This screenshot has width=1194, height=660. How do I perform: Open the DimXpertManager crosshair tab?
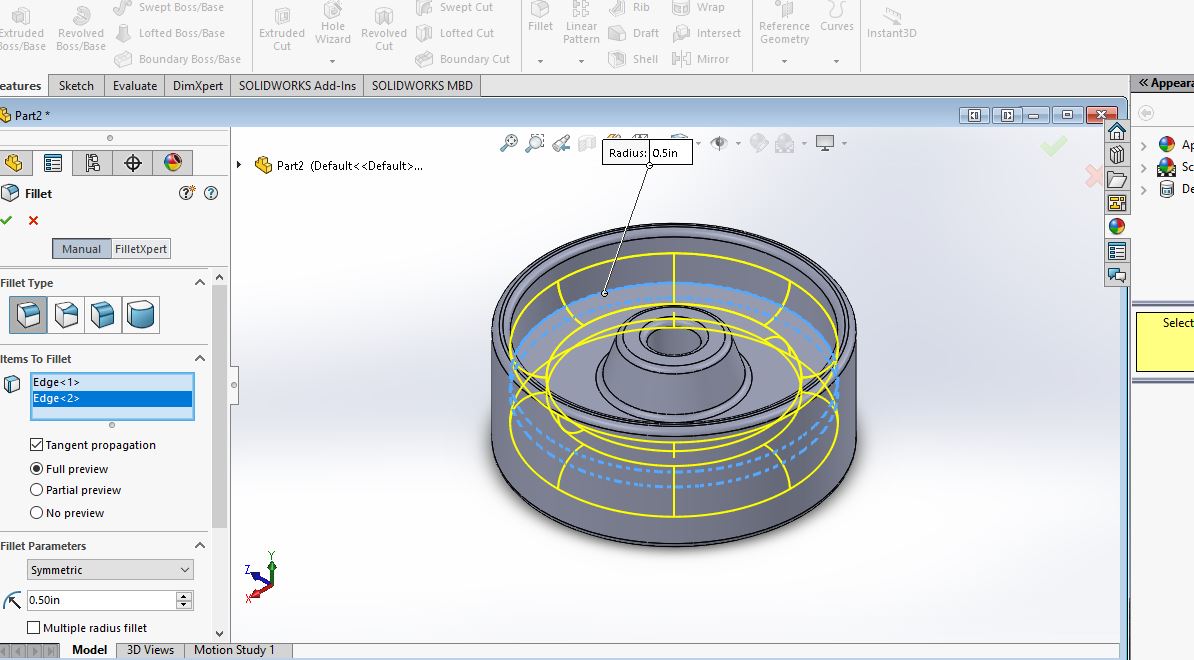(132, 163)
